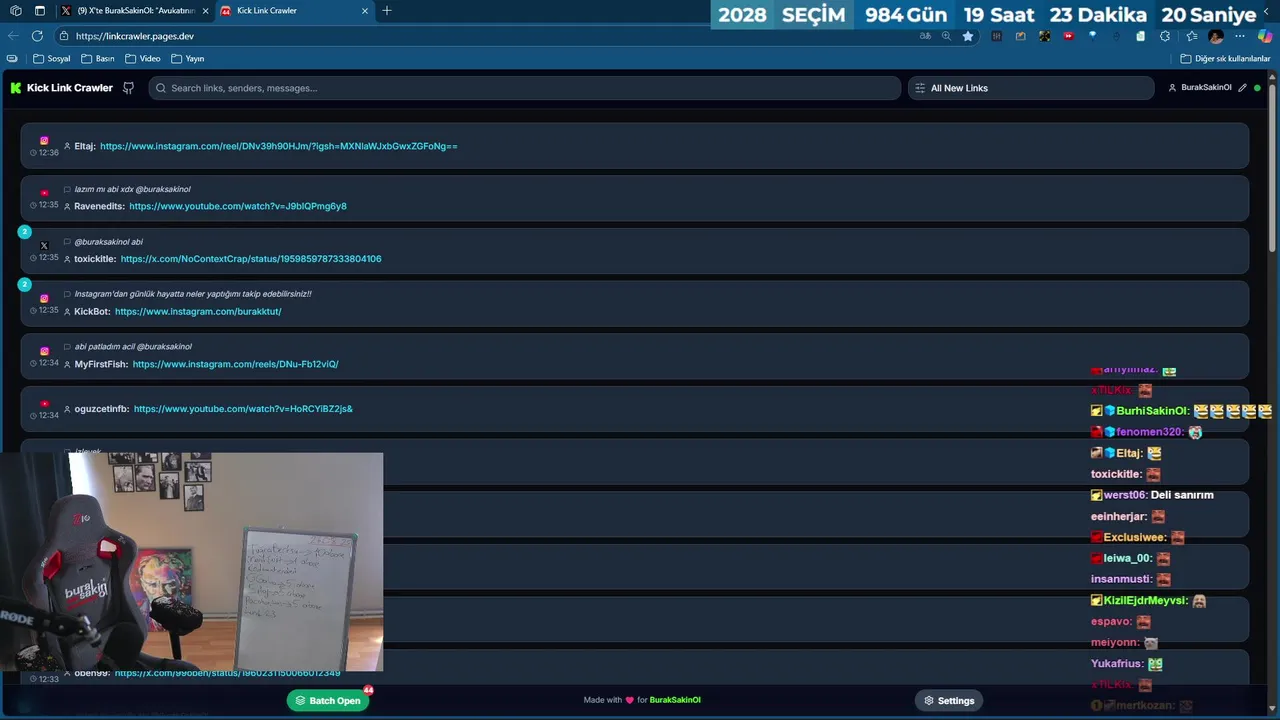Viewport: 1280px width, 720px height.
Task: Click the webcam video overlay
Action: (192, 562)
